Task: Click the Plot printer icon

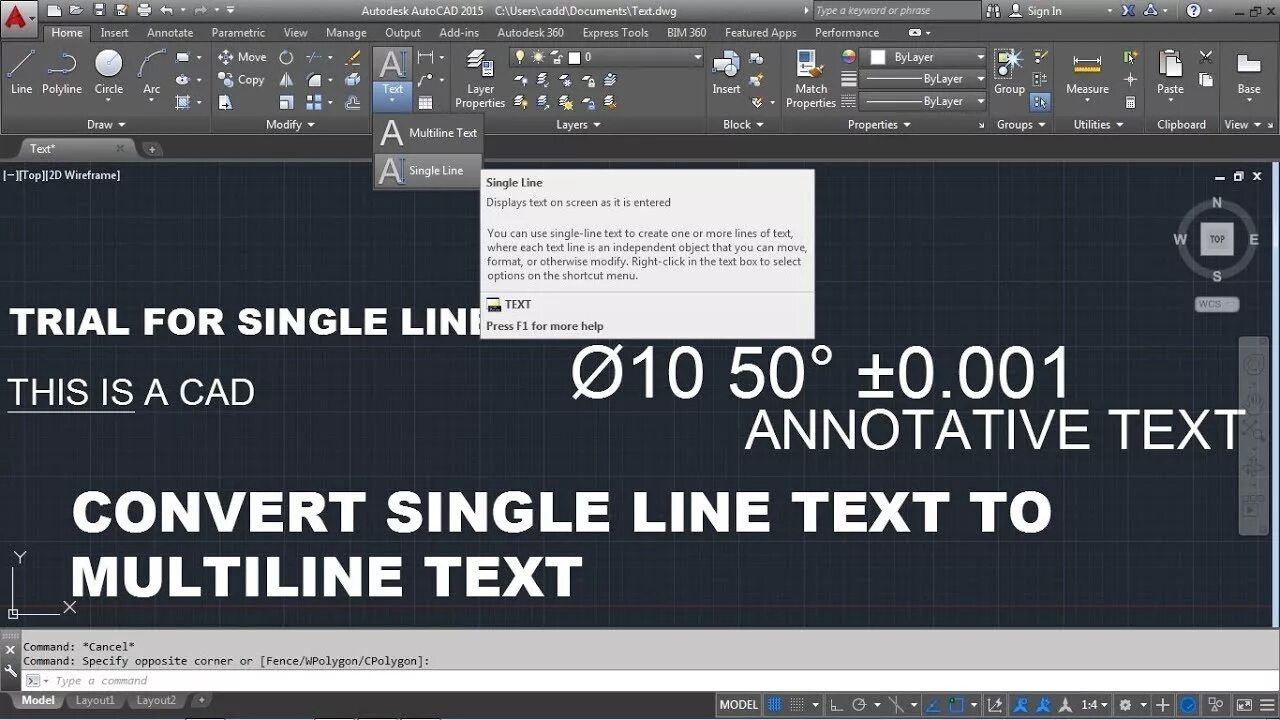Action: pyautogui.click(x=143, y=10)
